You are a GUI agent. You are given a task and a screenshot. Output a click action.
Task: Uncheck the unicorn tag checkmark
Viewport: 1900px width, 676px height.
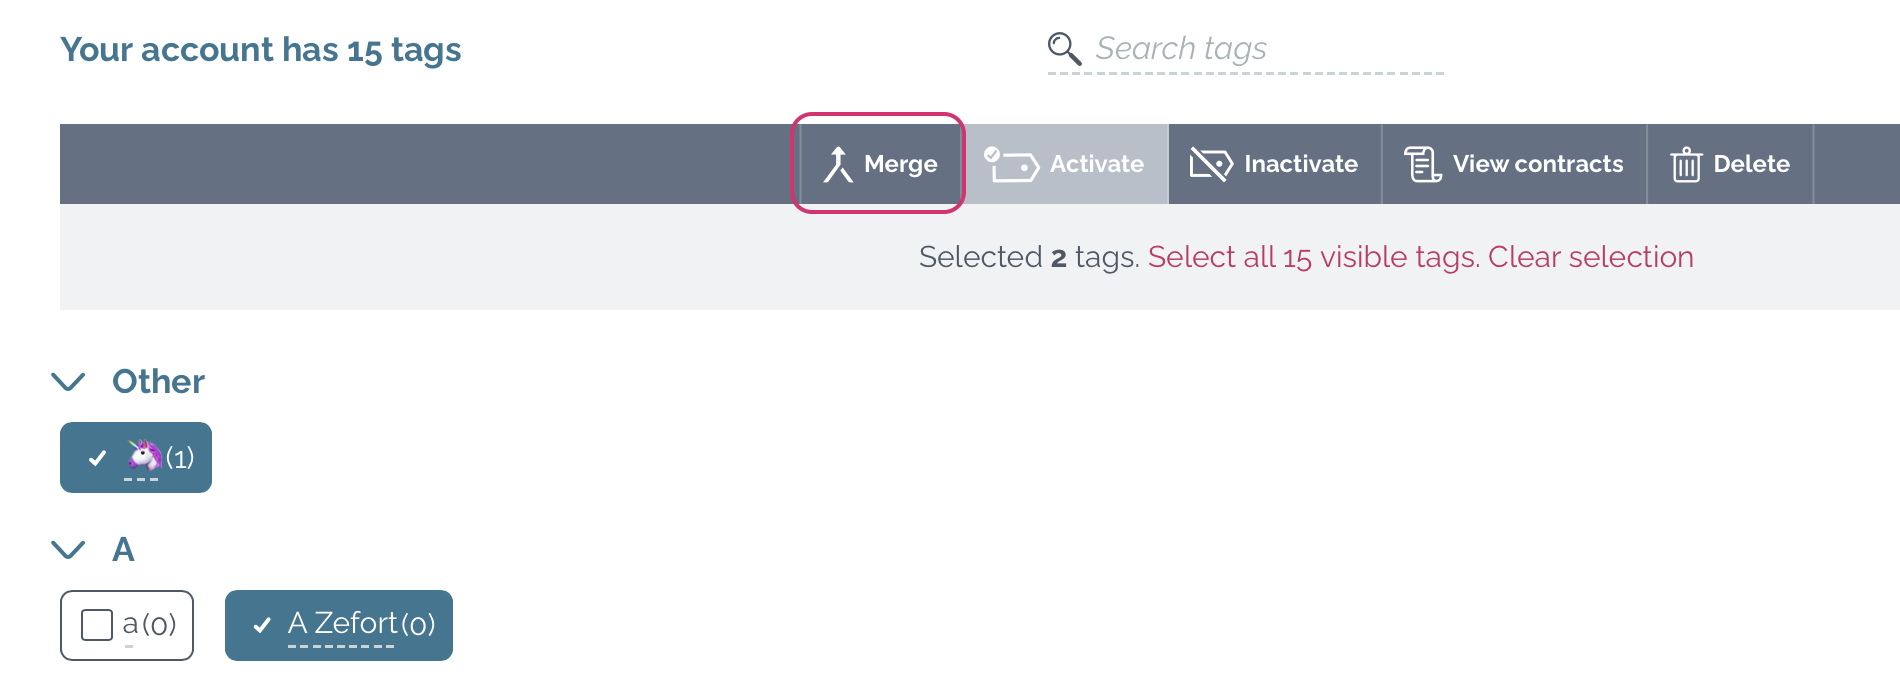(x=97, y=458)
